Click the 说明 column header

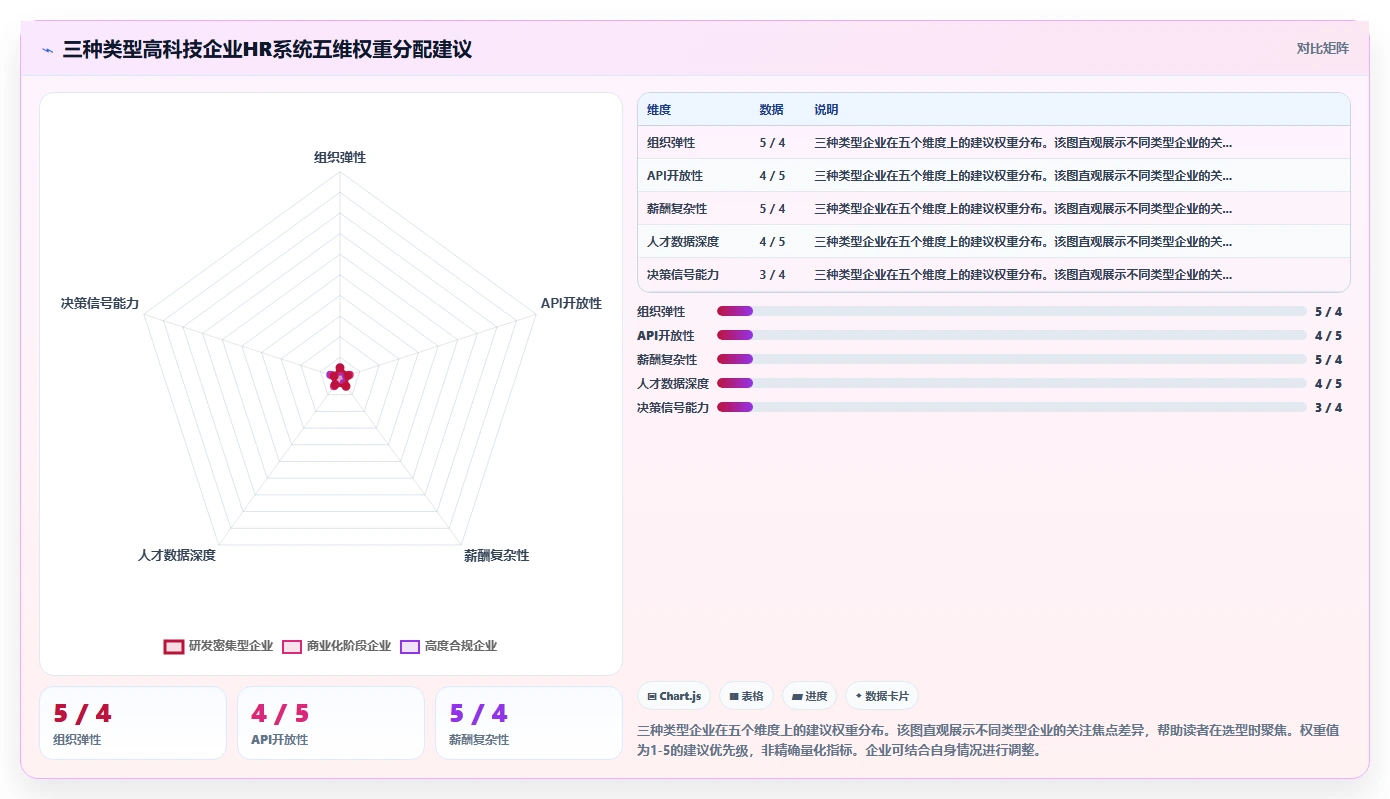pos(826,109)
